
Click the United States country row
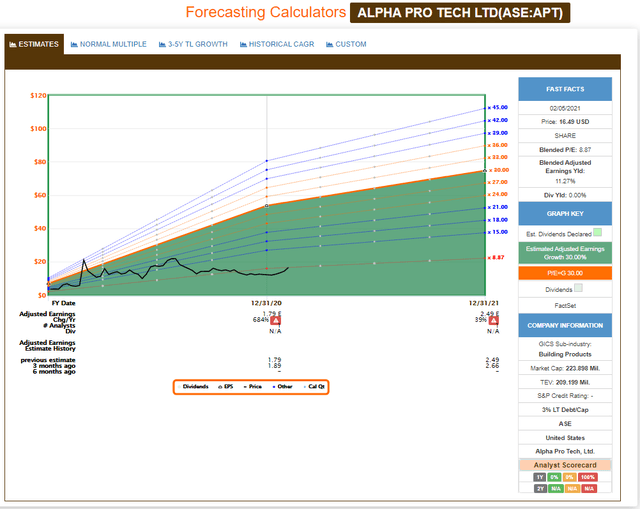pyautogui.click(x=565, y=438)
